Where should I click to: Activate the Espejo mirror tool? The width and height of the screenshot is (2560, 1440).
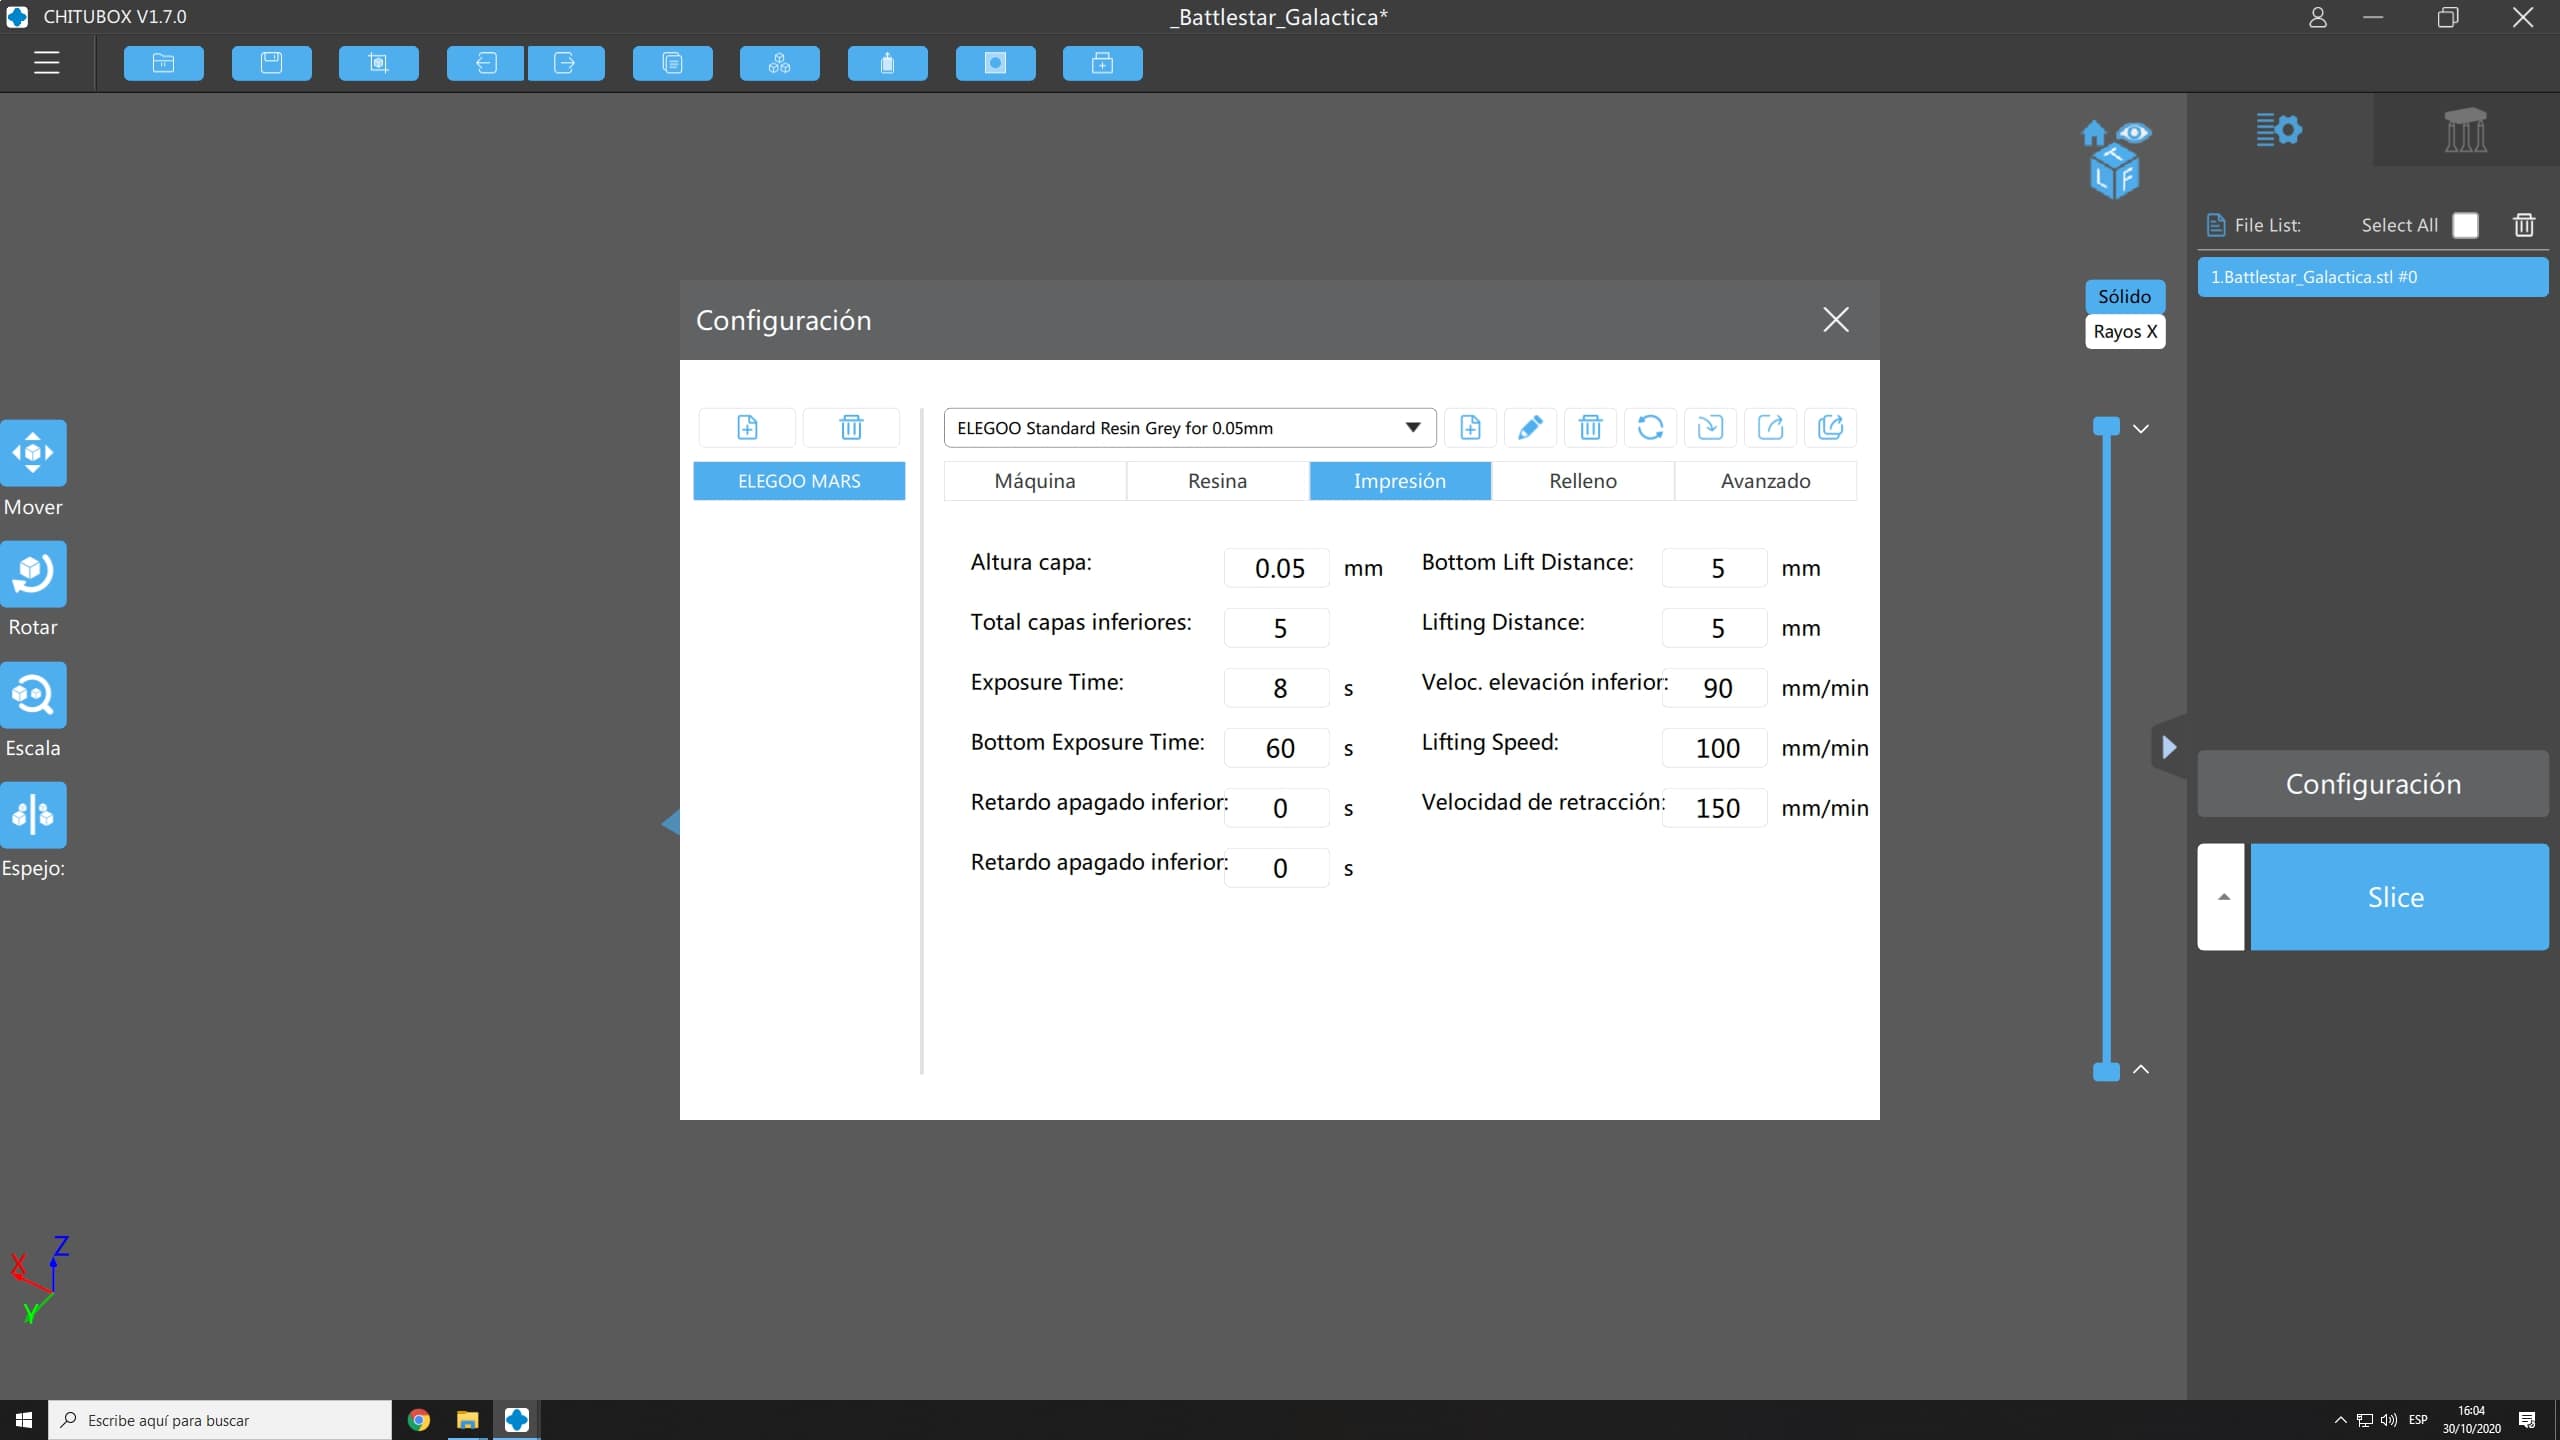(x=33, y=814)
